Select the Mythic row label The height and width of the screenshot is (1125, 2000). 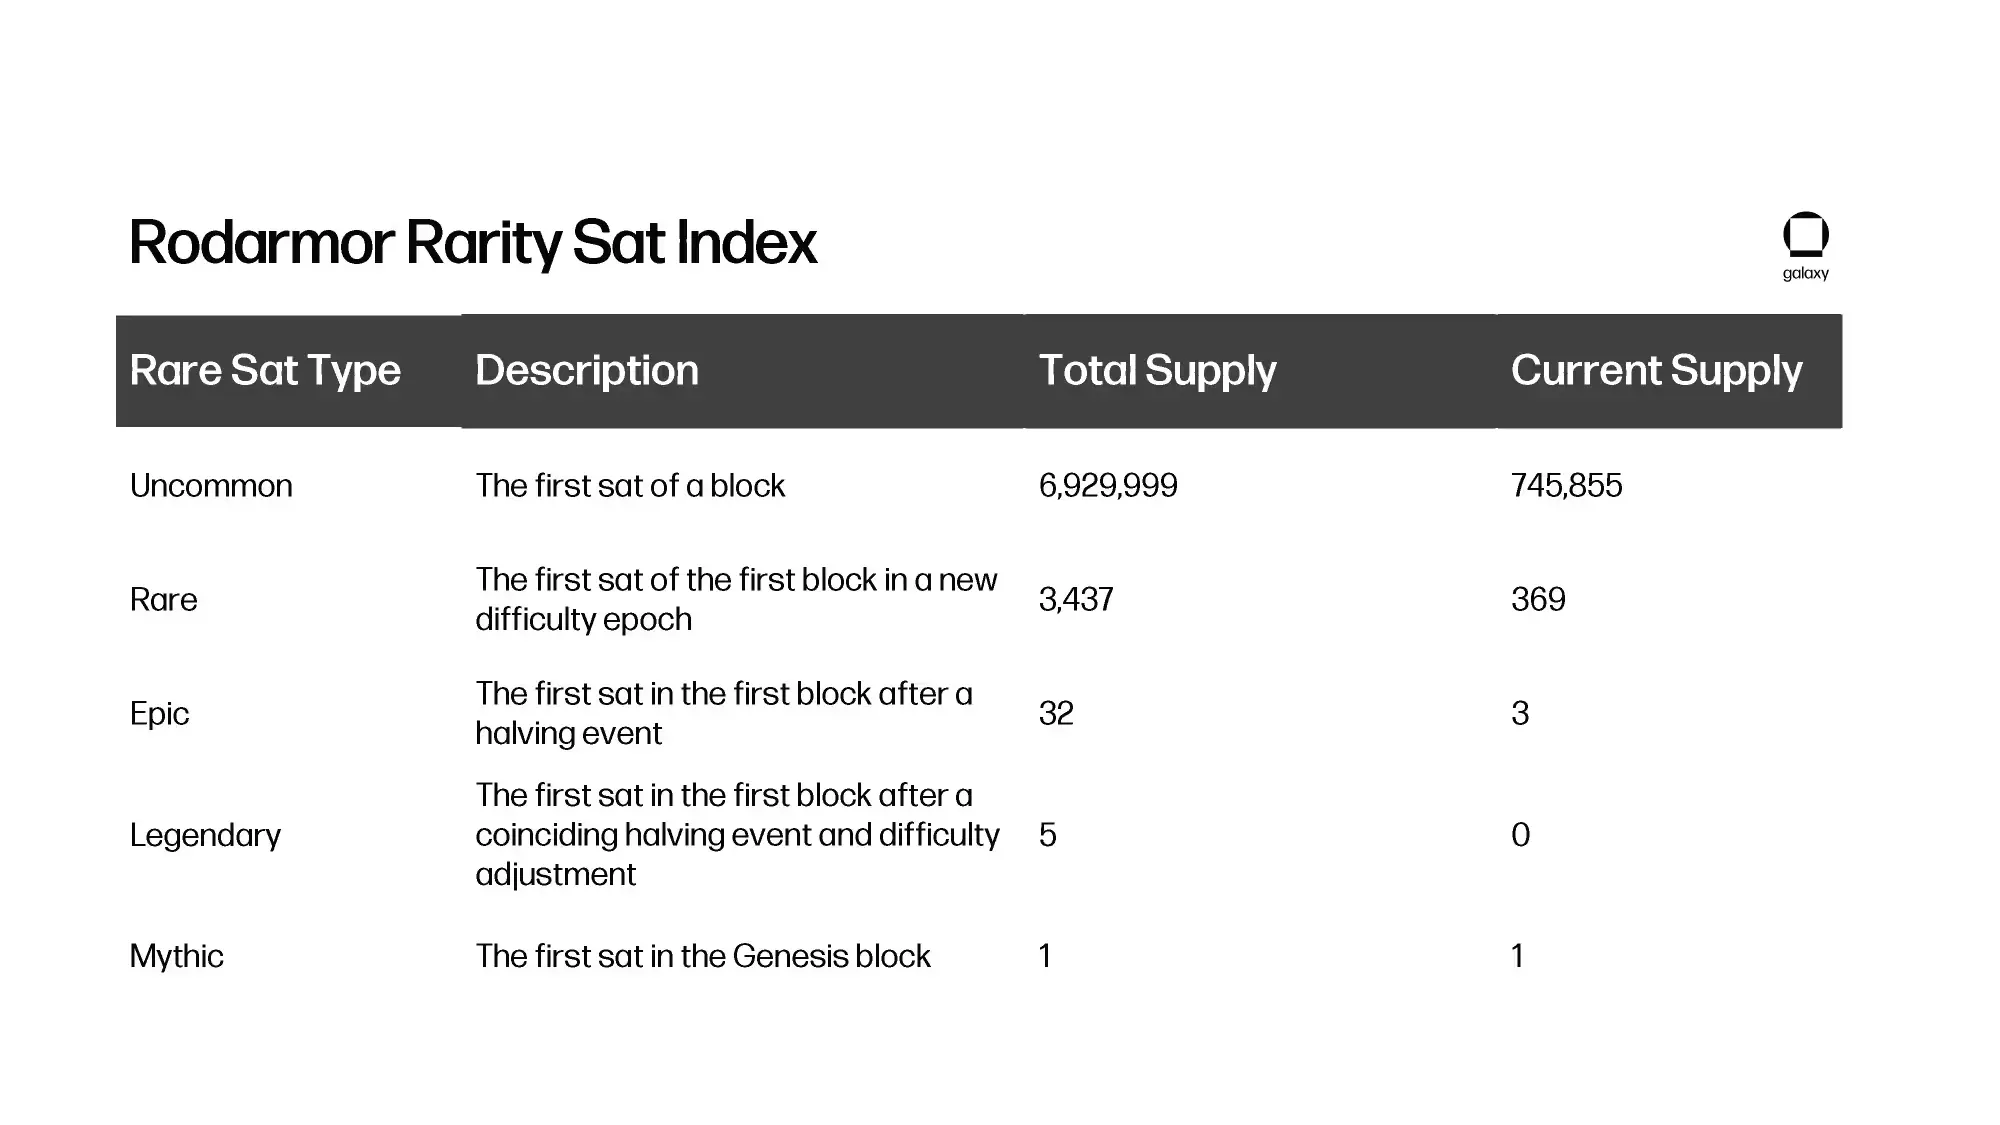[x=177, y=957]
